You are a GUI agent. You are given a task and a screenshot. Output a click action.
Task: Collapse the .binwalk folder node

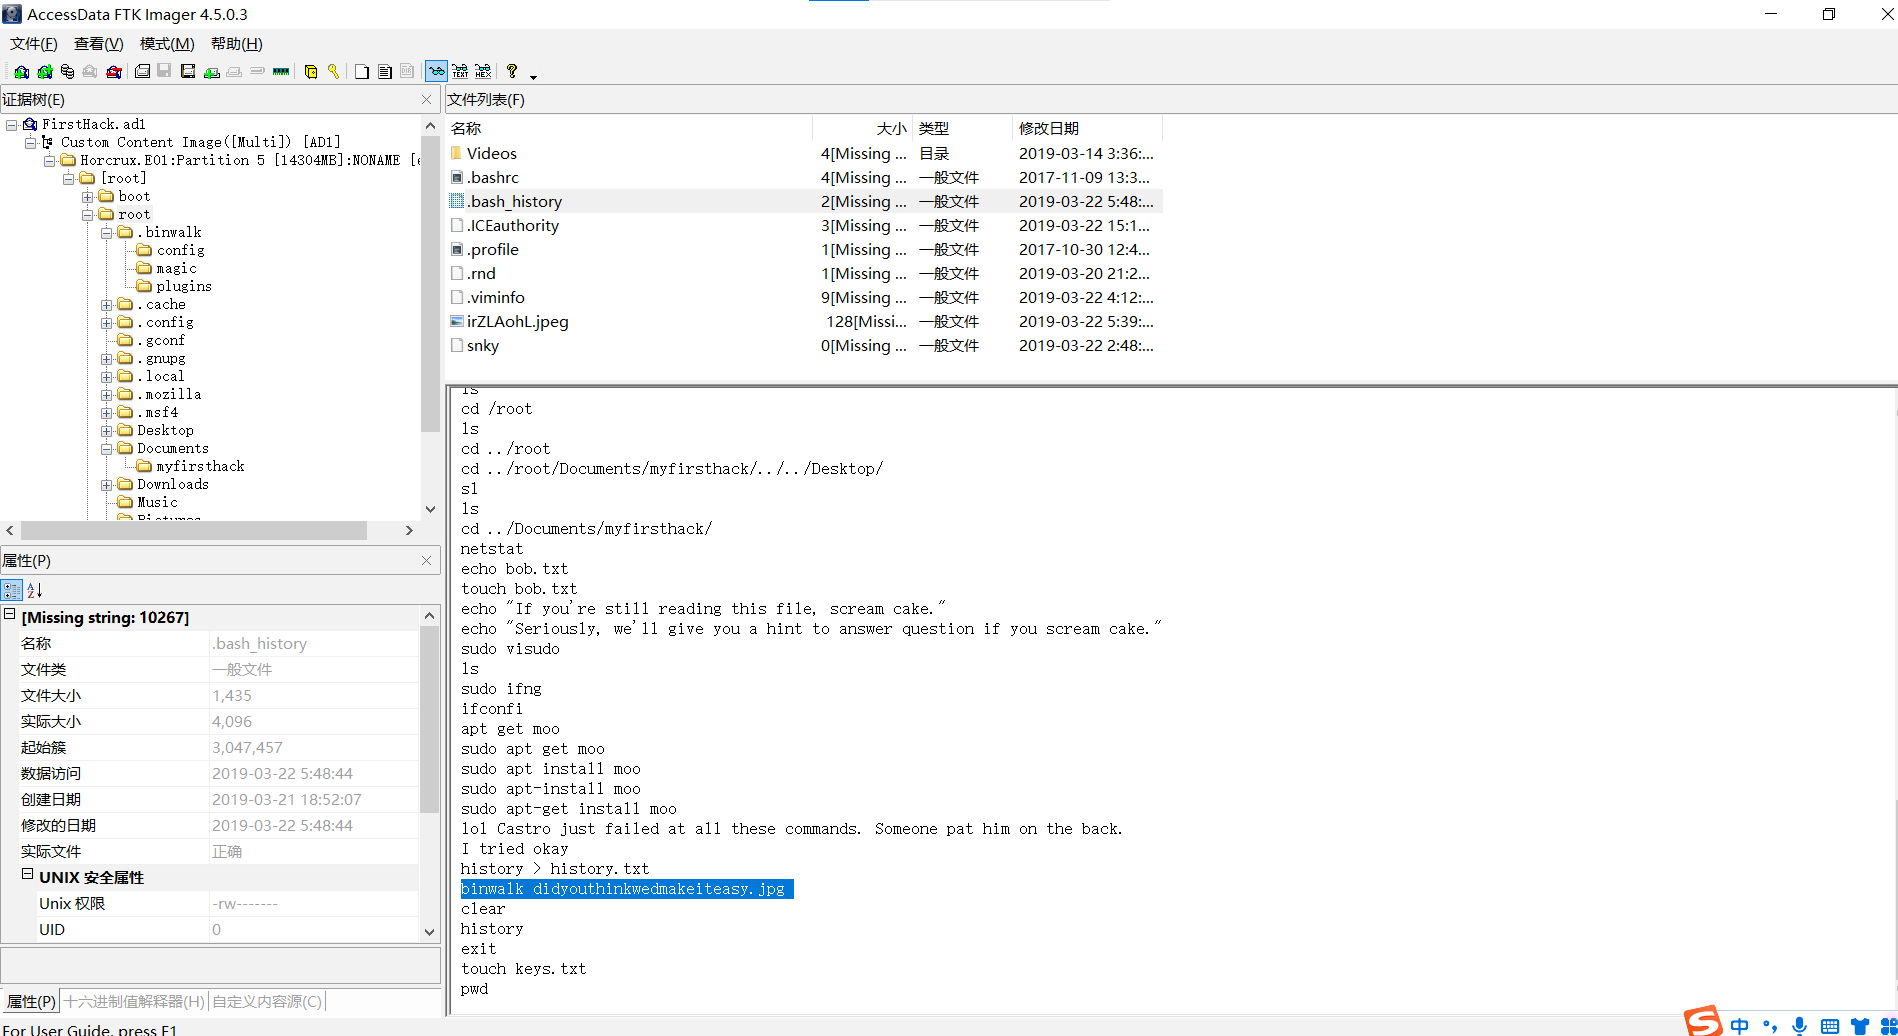point(107,233)
